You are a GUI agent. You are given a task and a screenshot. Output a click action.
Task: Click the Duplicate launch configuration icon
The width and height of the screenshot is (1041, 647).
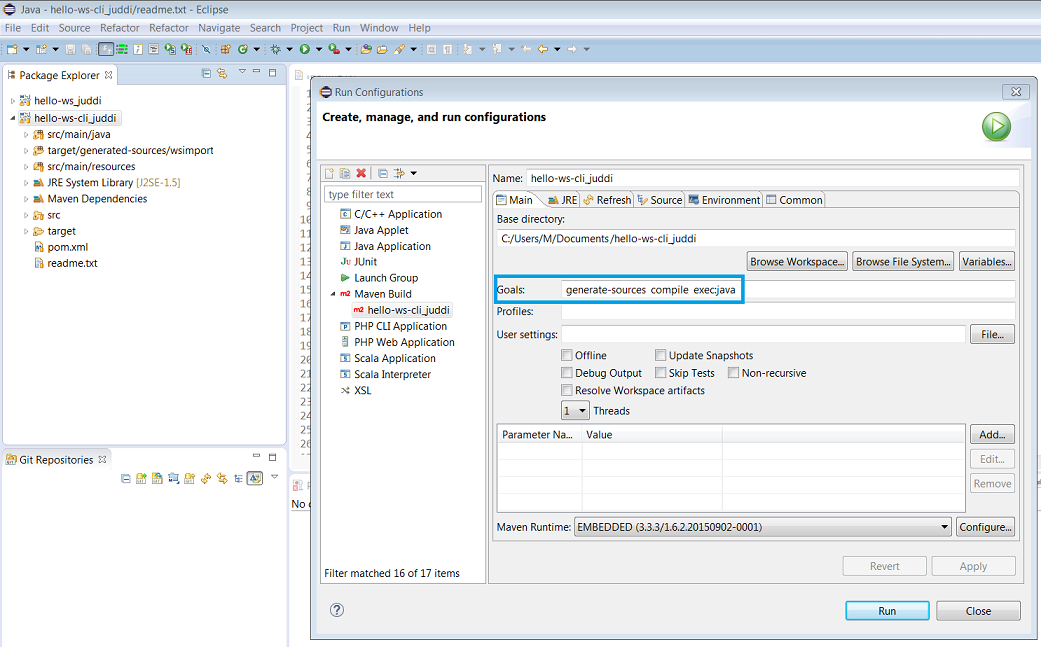(345, 173)
